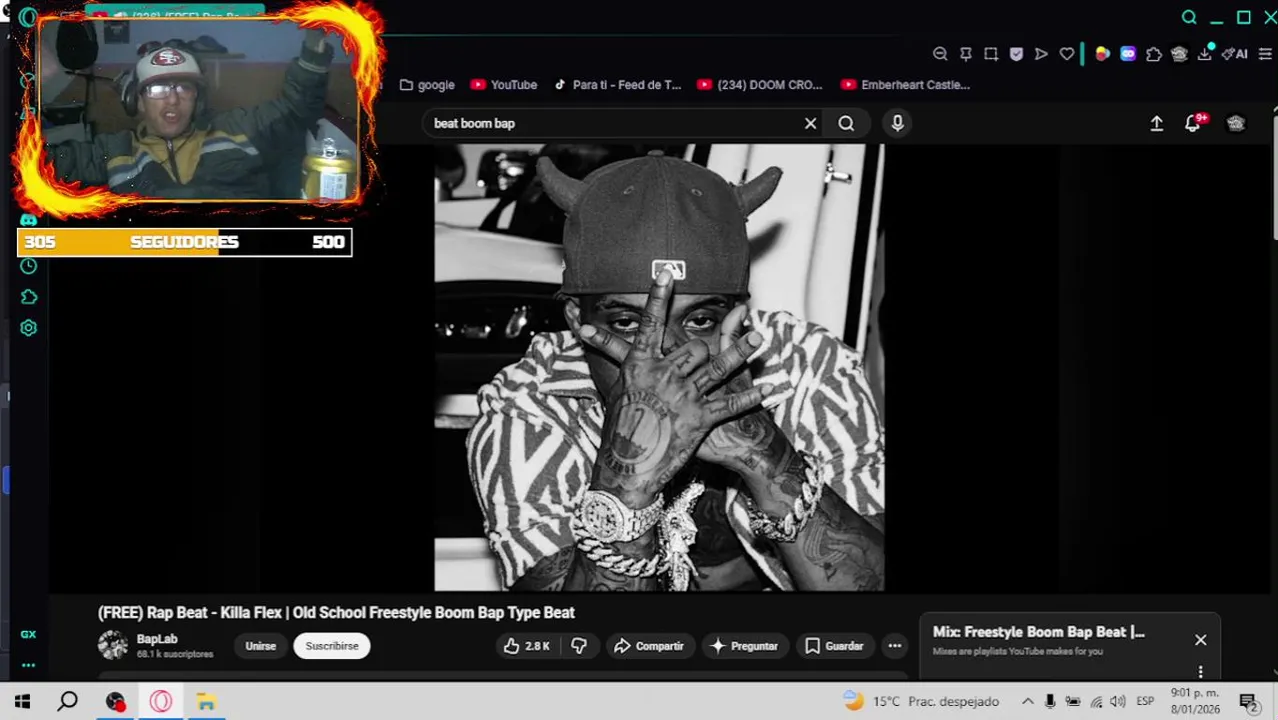Open File Explorer from taskbar
This screenshot has width=1278, height=720.
[x=206, y=701]
